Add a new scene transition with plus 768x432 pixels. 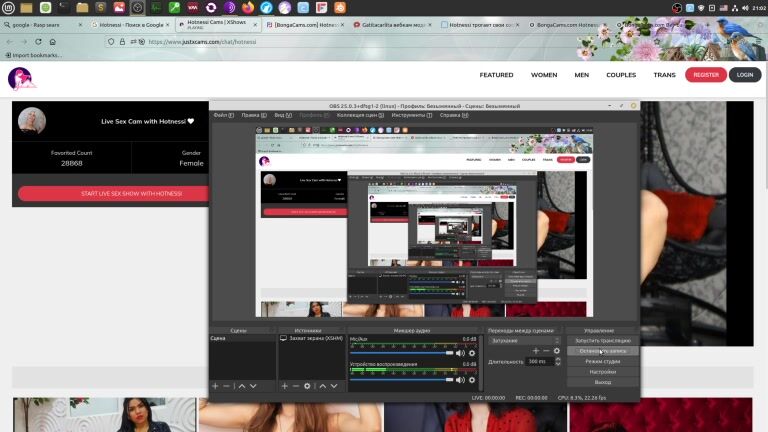(535, 351)
